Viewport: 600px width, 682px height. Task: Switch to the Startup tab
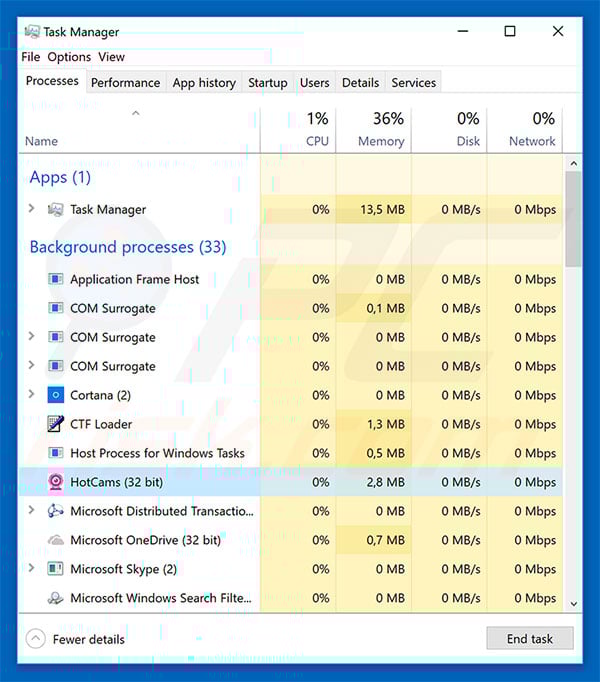click(x=268, y=83)
